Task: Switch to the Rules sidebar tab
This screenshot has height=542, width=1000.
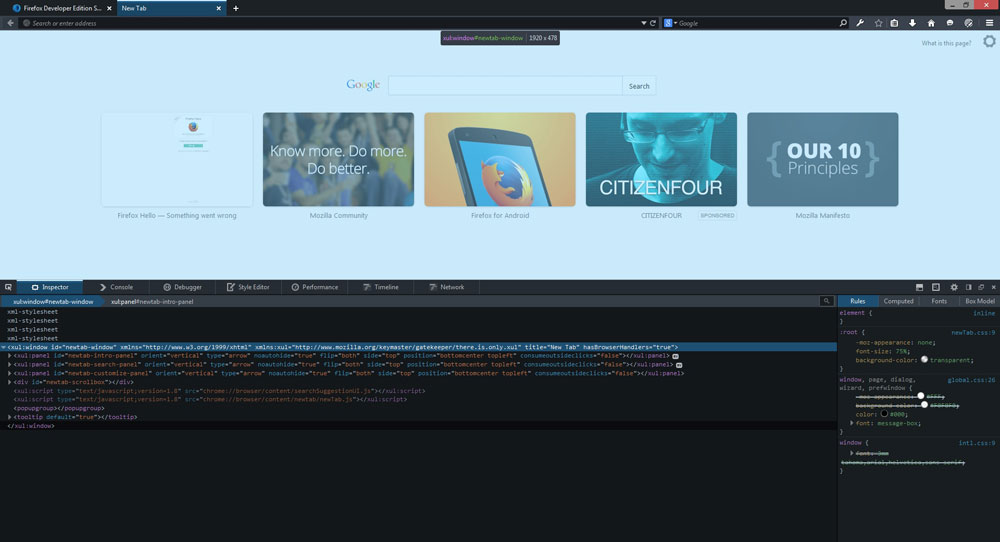Action: tap(858, 301)
